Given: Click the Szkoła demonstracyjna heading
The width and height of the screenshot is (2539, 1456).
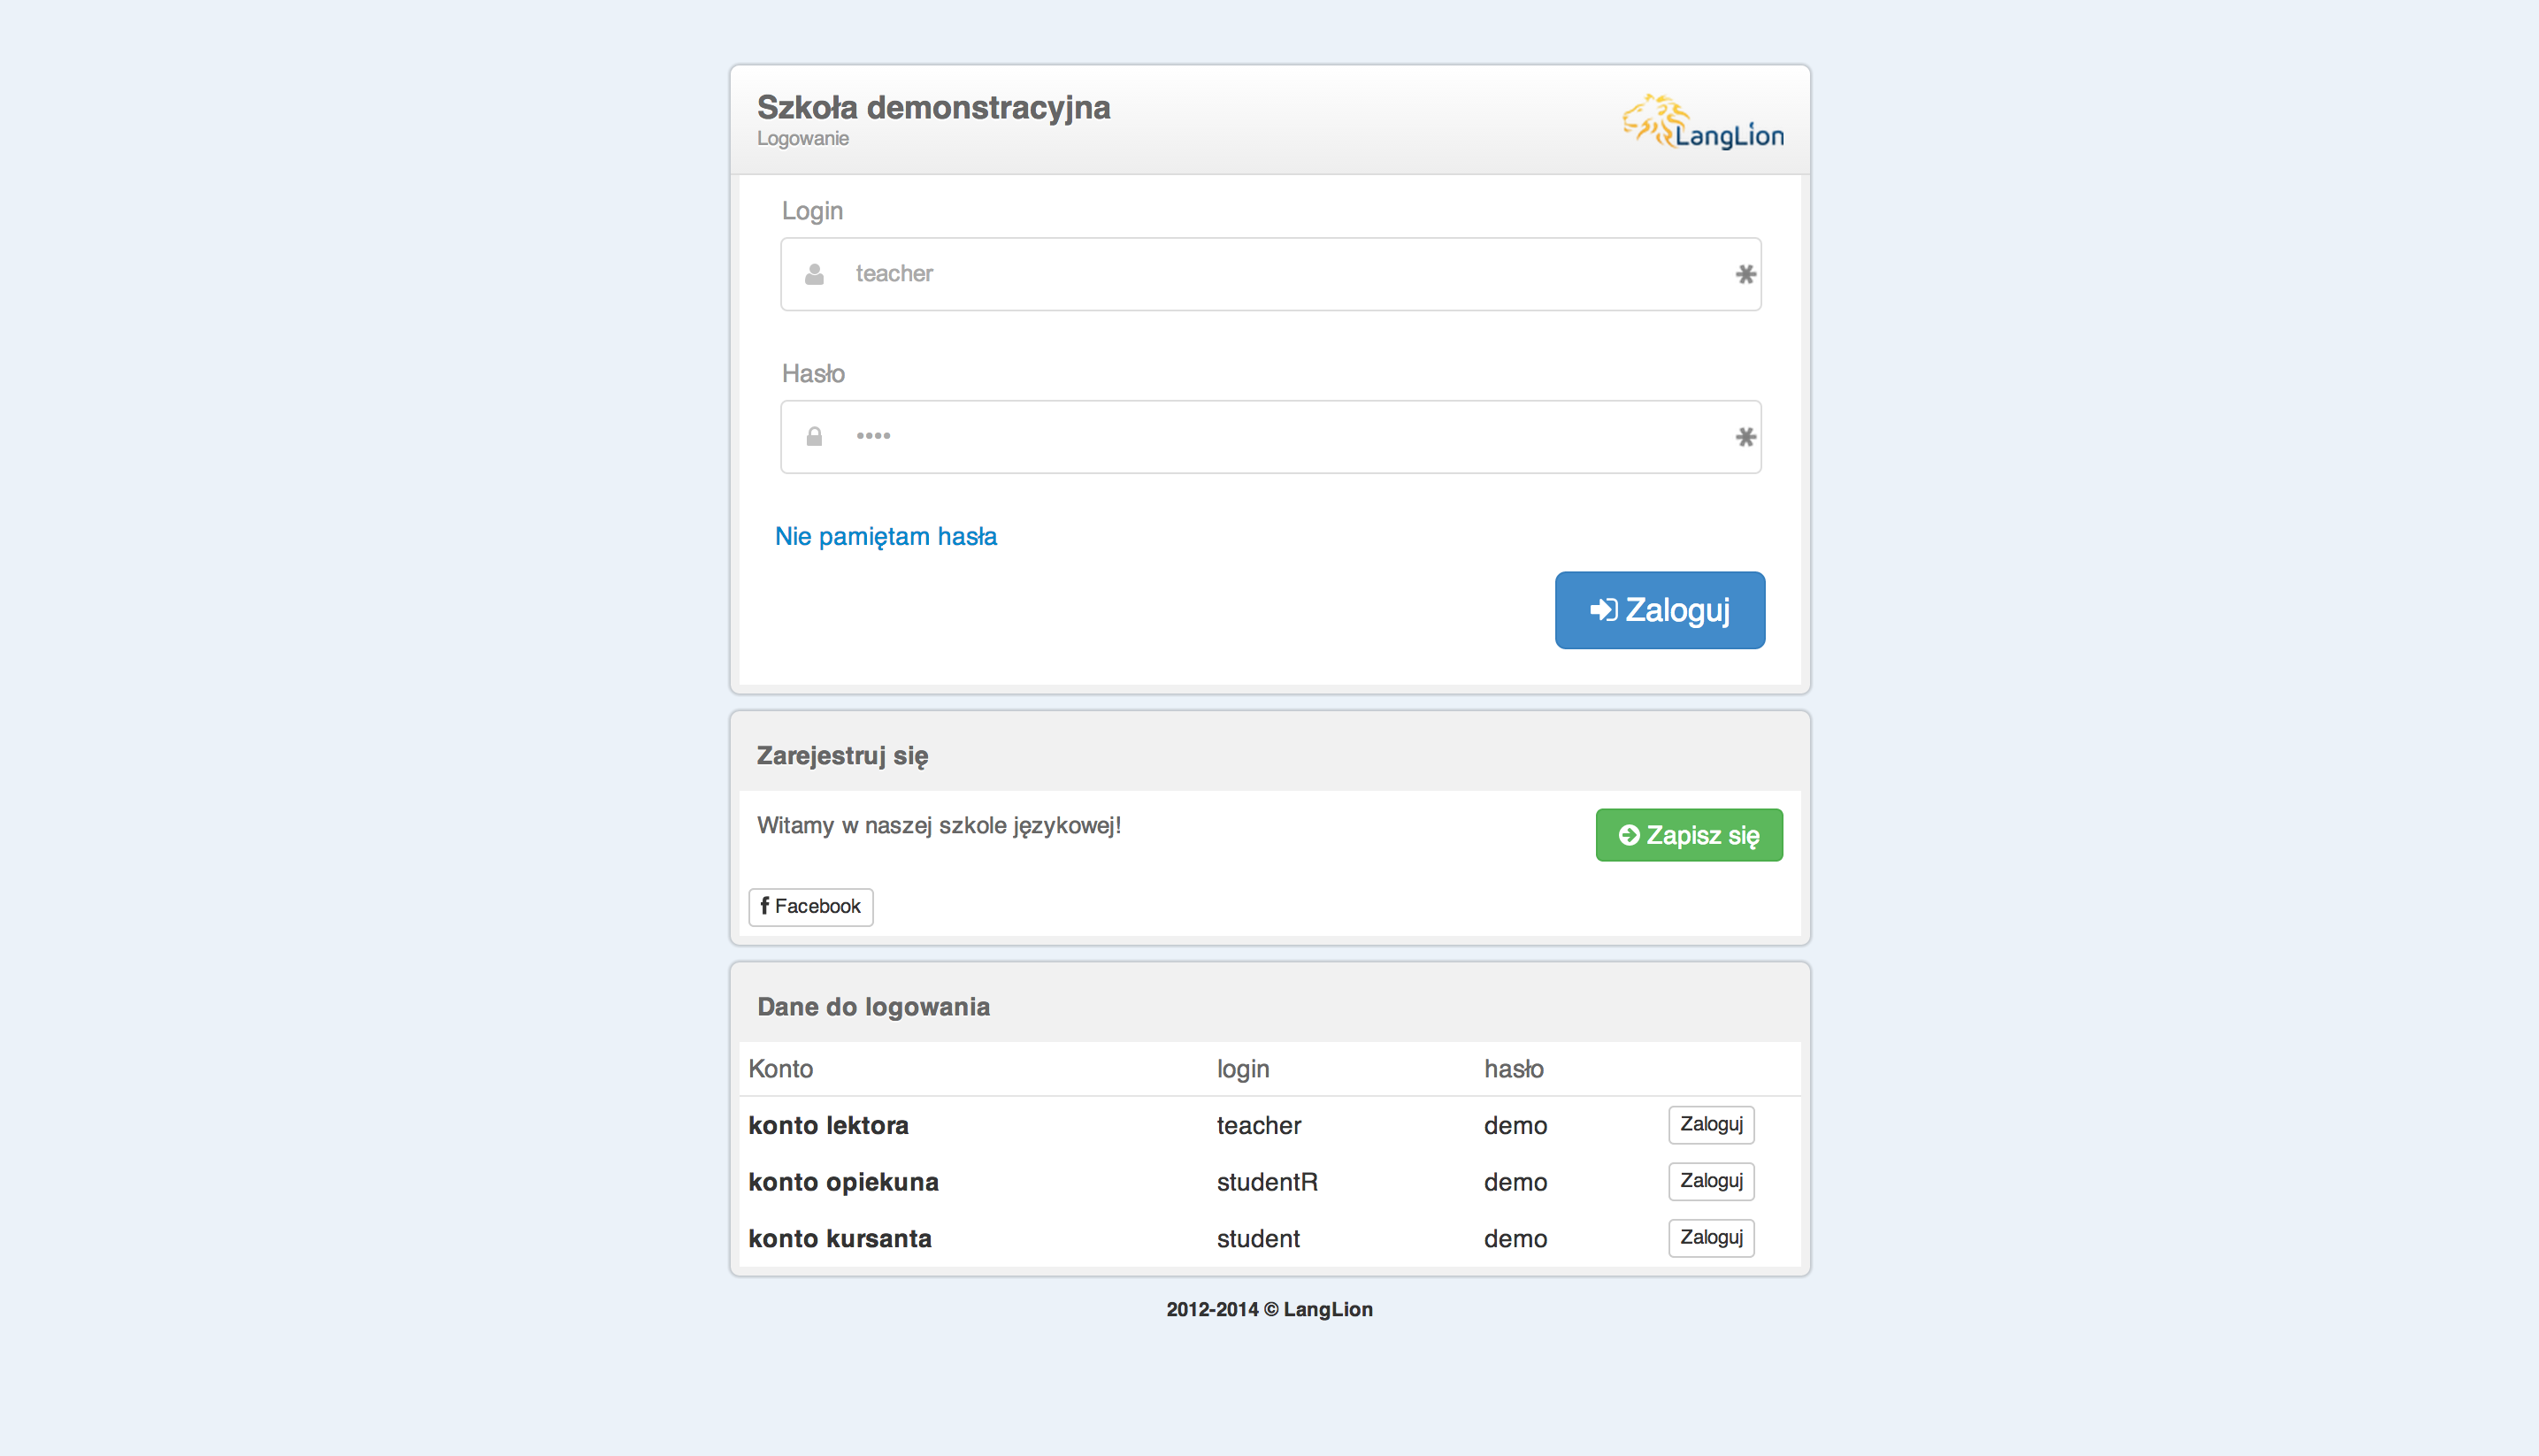Looking at the screenshot, I should (932, 107).
